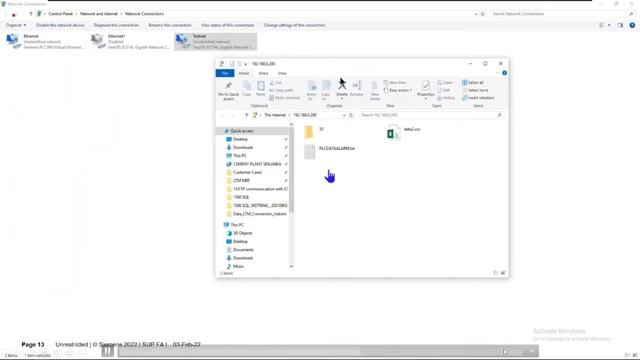This screenshot has height=360, width=640.
Task: Click the large-icons view button in the Explorer status bar
Action: point(503,273)
